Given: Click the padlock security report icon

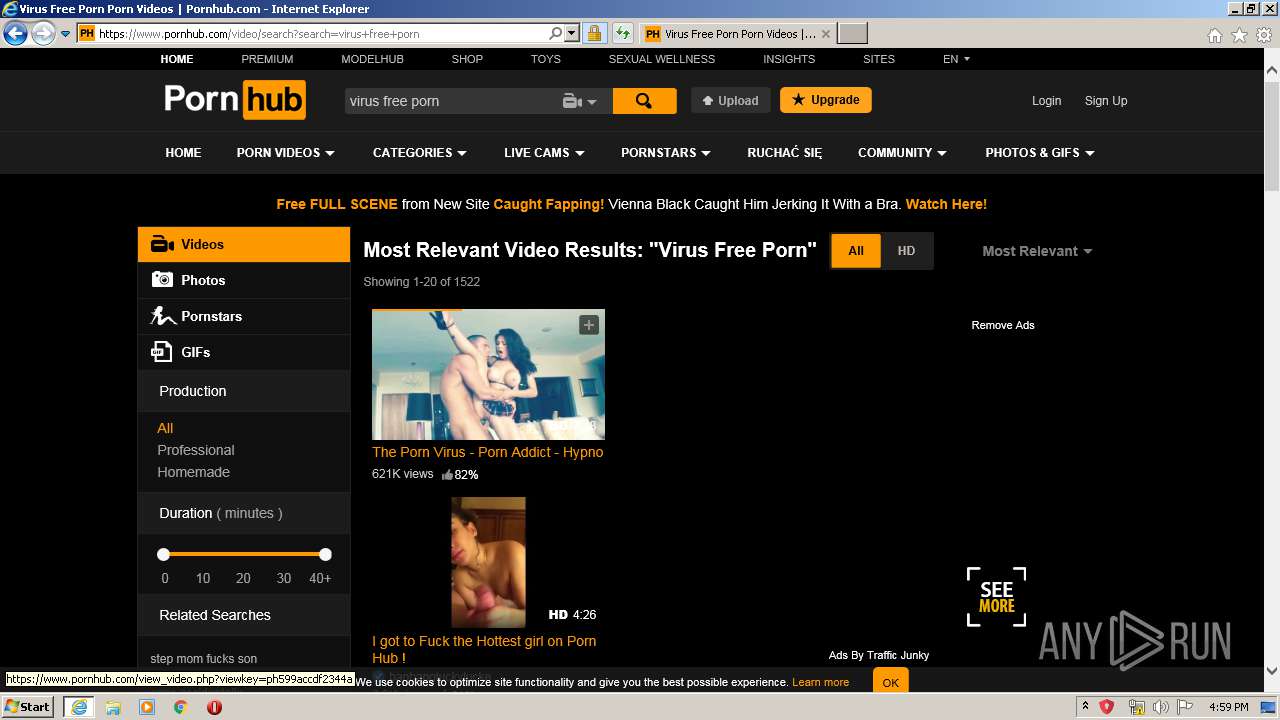Looking at the screenshot, I should click(x=594, y=34).
